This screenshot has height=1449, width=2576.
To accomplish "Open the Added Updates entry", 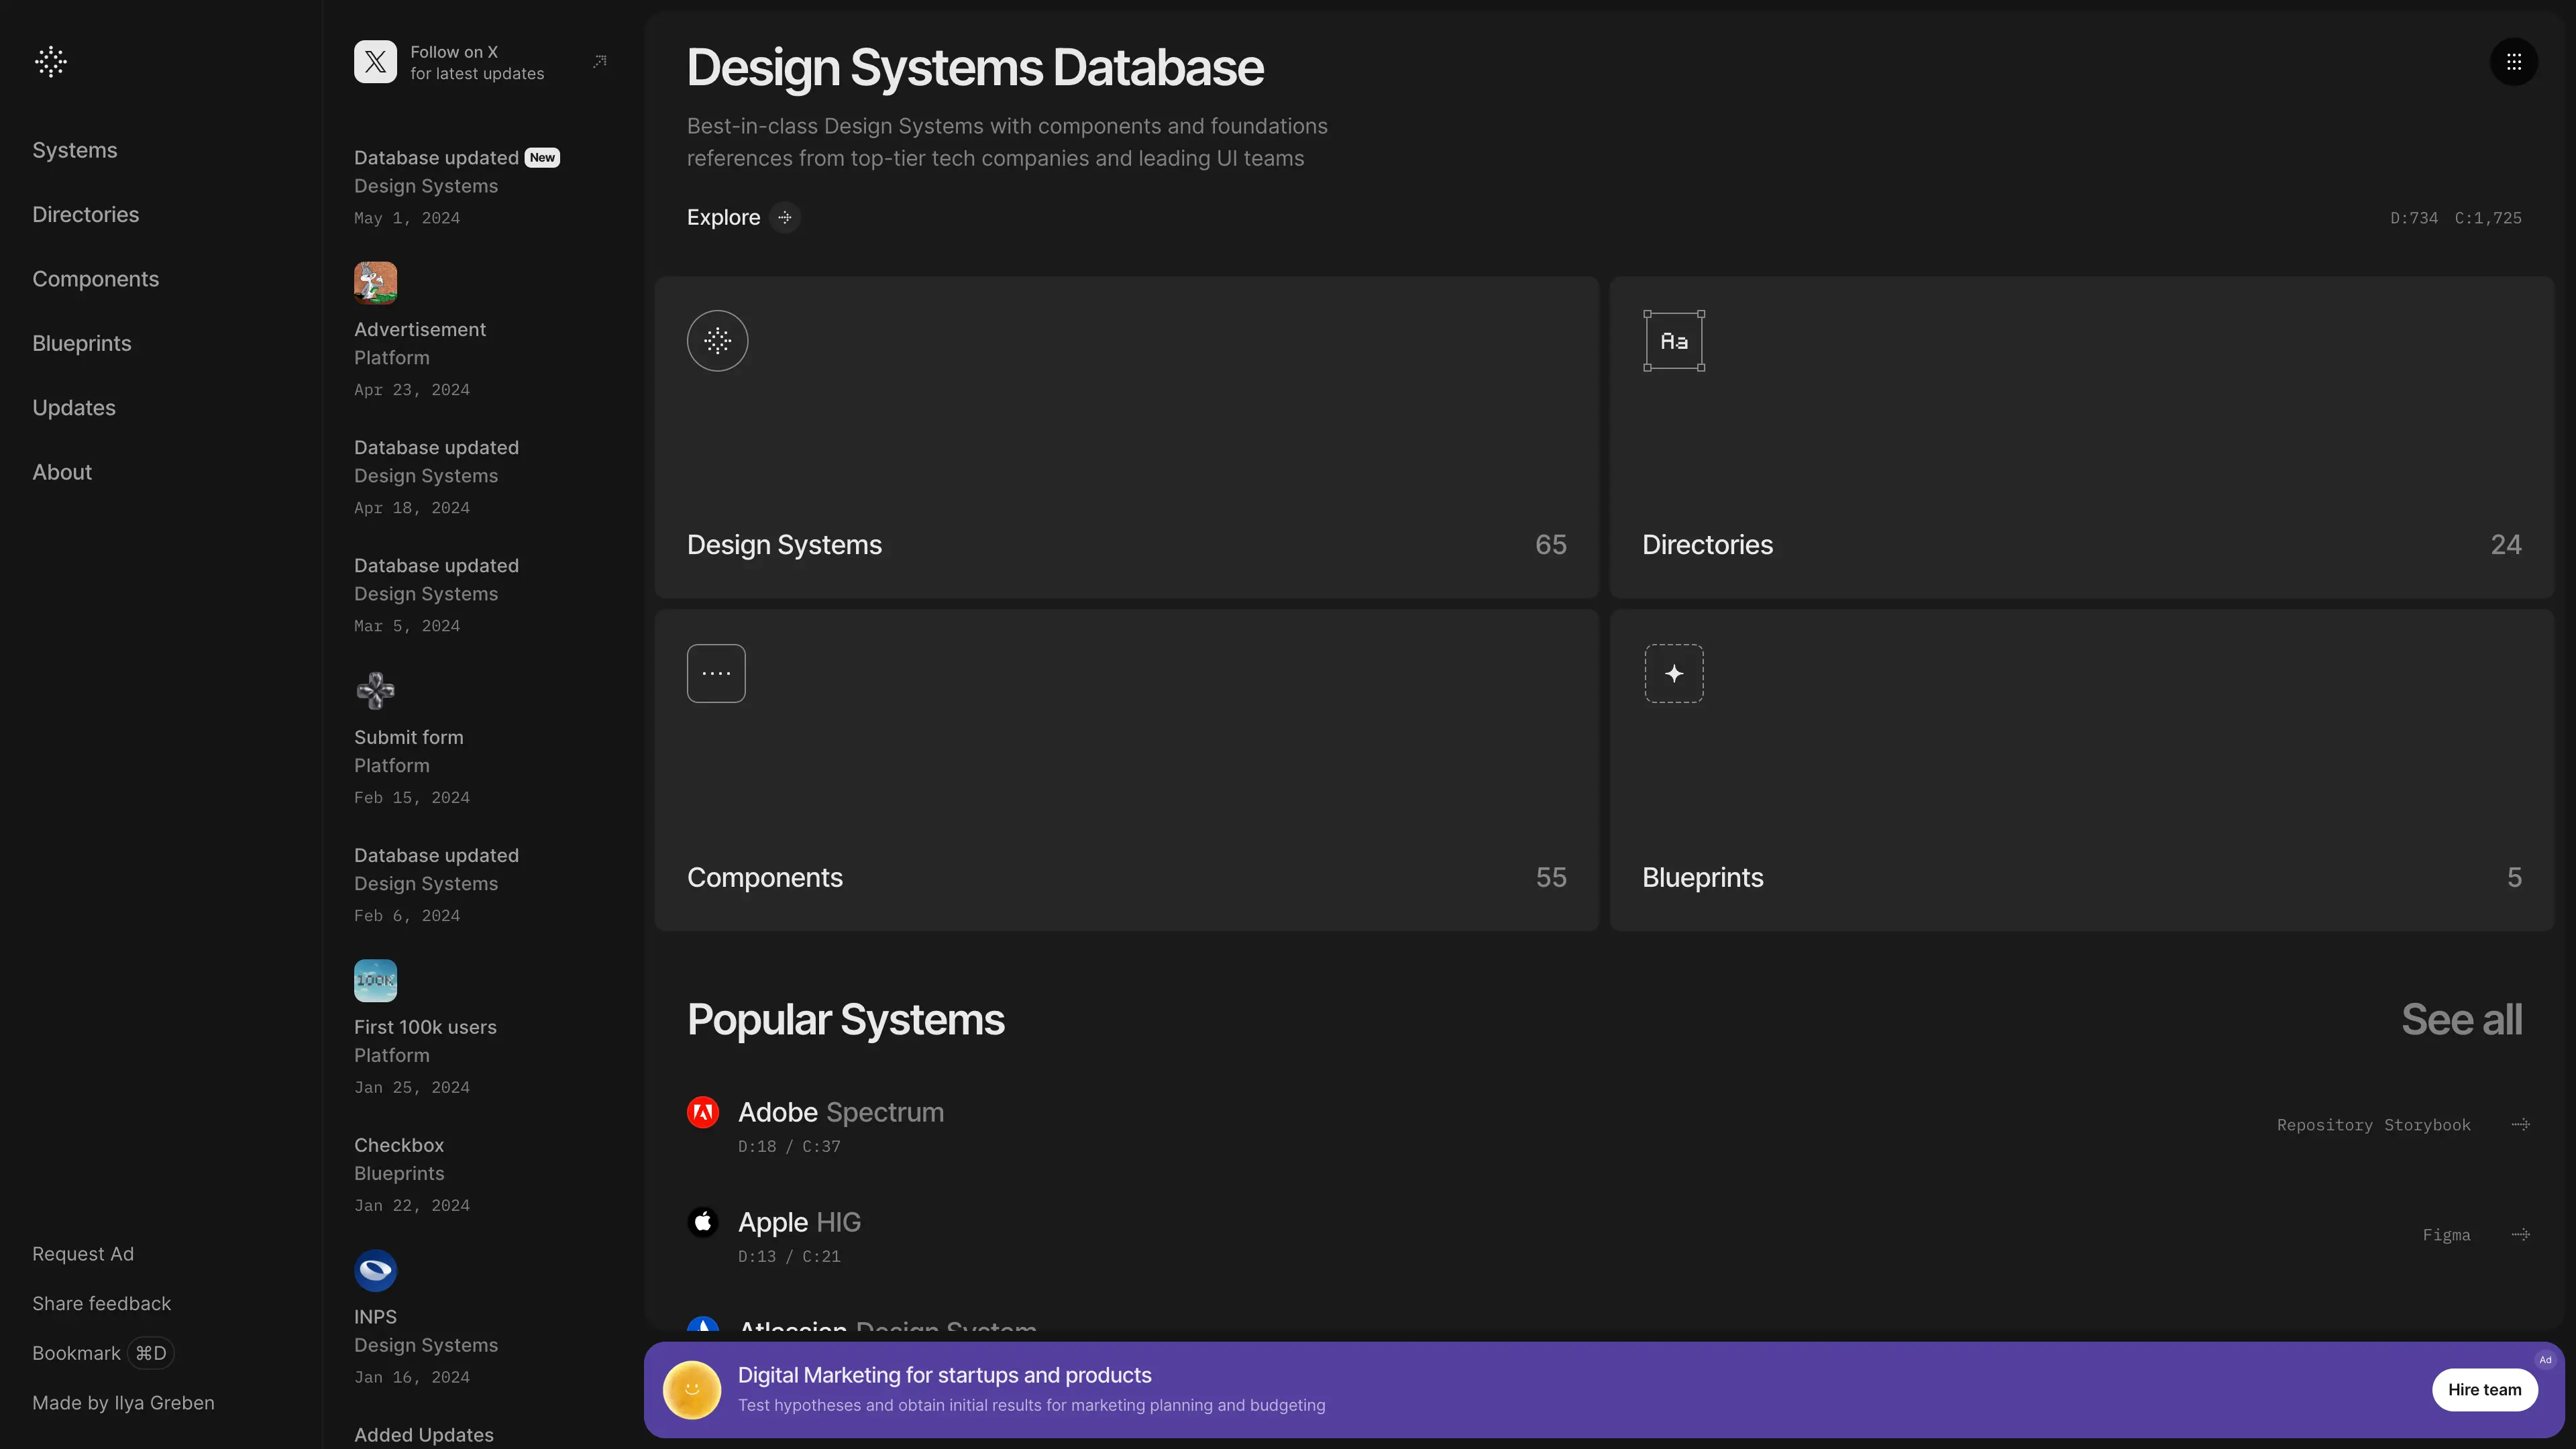I will click(424, 1435).
